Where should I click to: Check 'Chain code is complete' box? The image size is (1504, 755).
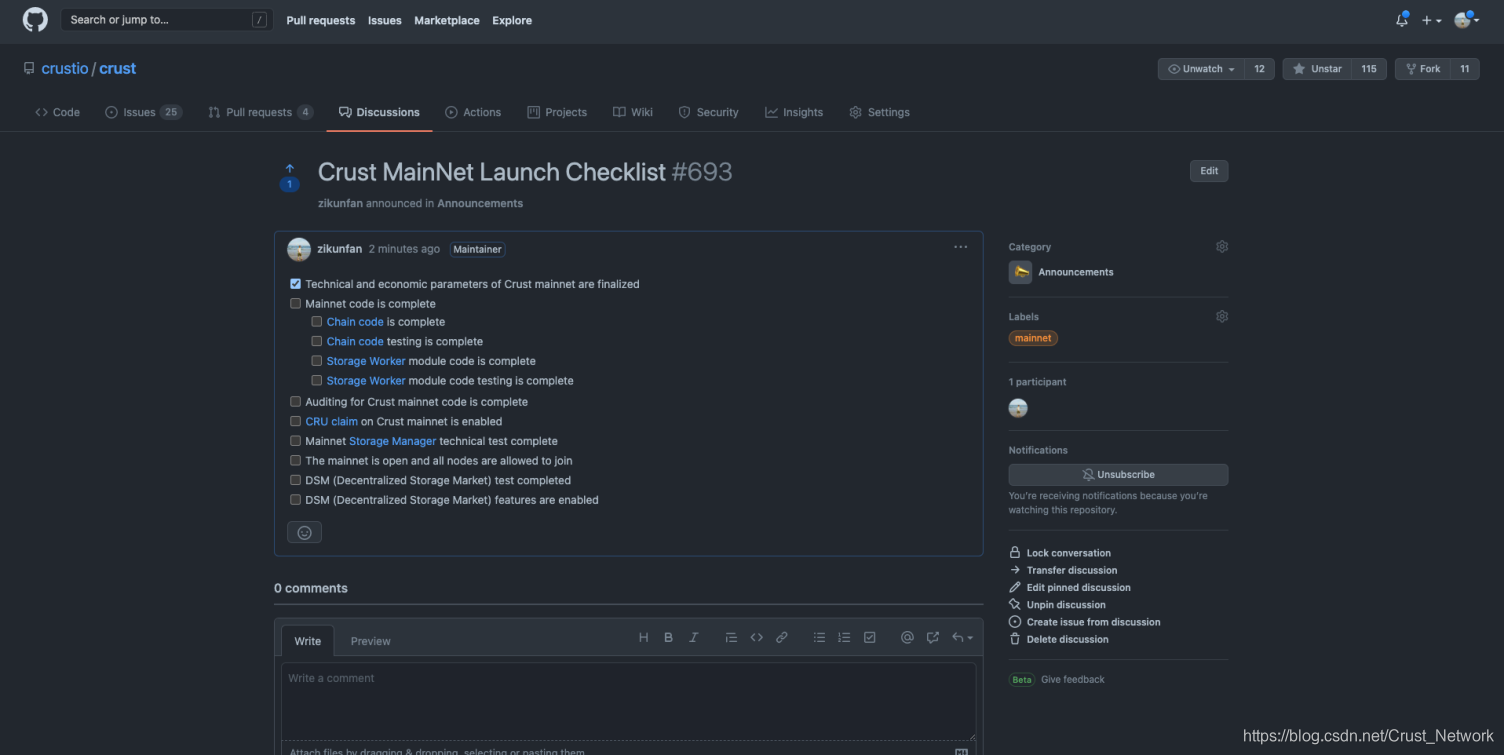pos(317,322)
